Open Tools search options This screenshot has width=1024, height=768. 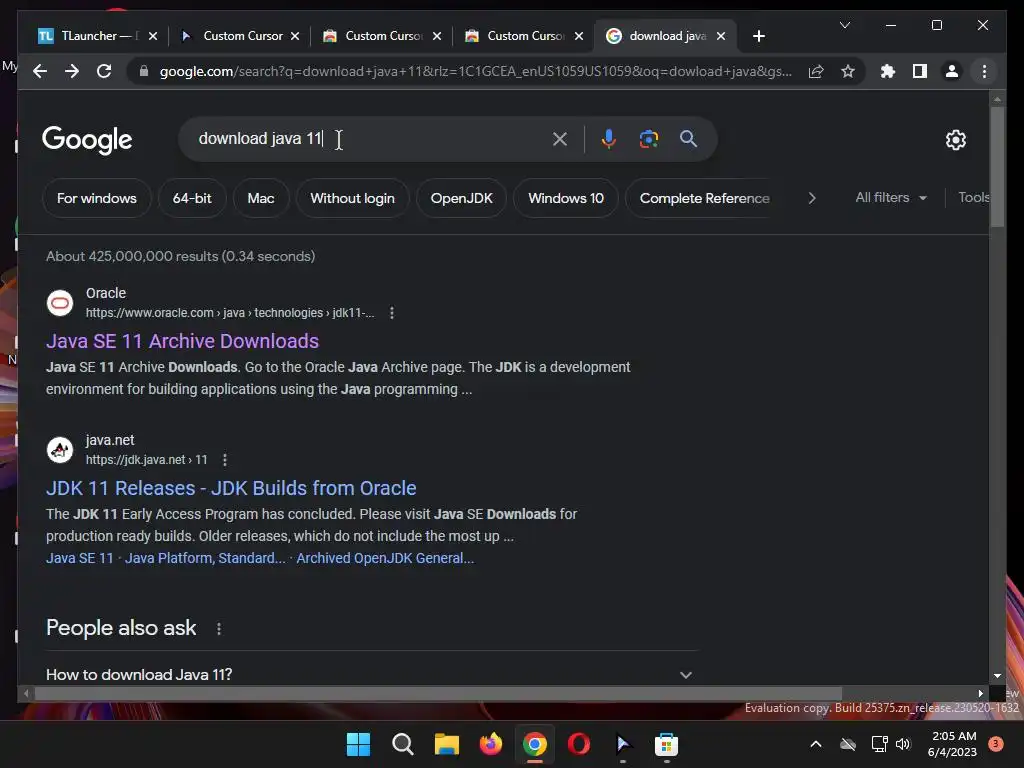pos(973,197)
